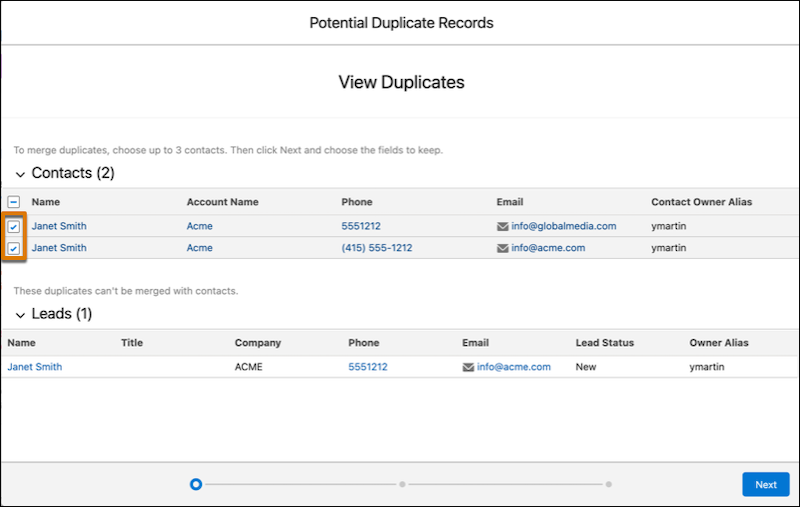Click the second step dot in progress bar

(x=402, y=484)
